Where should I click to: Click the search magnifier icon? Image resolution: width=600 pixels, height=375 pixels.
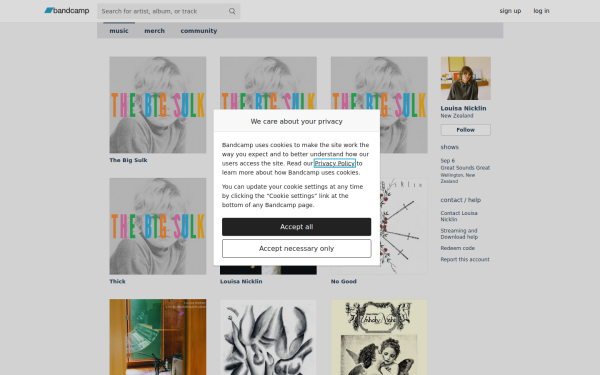point(232,11)
